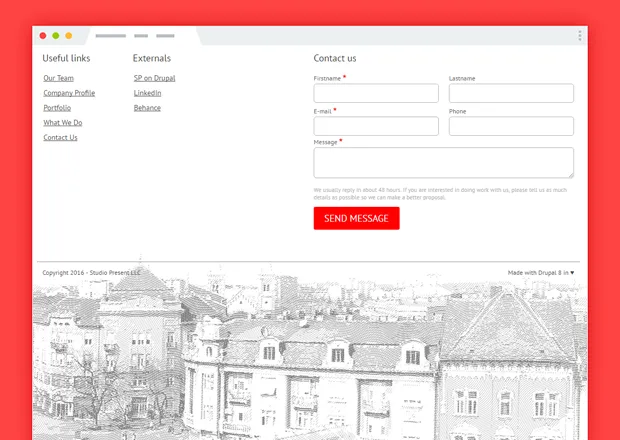
Task: Open the What We Do link
Action: click(x=63, y=123)
